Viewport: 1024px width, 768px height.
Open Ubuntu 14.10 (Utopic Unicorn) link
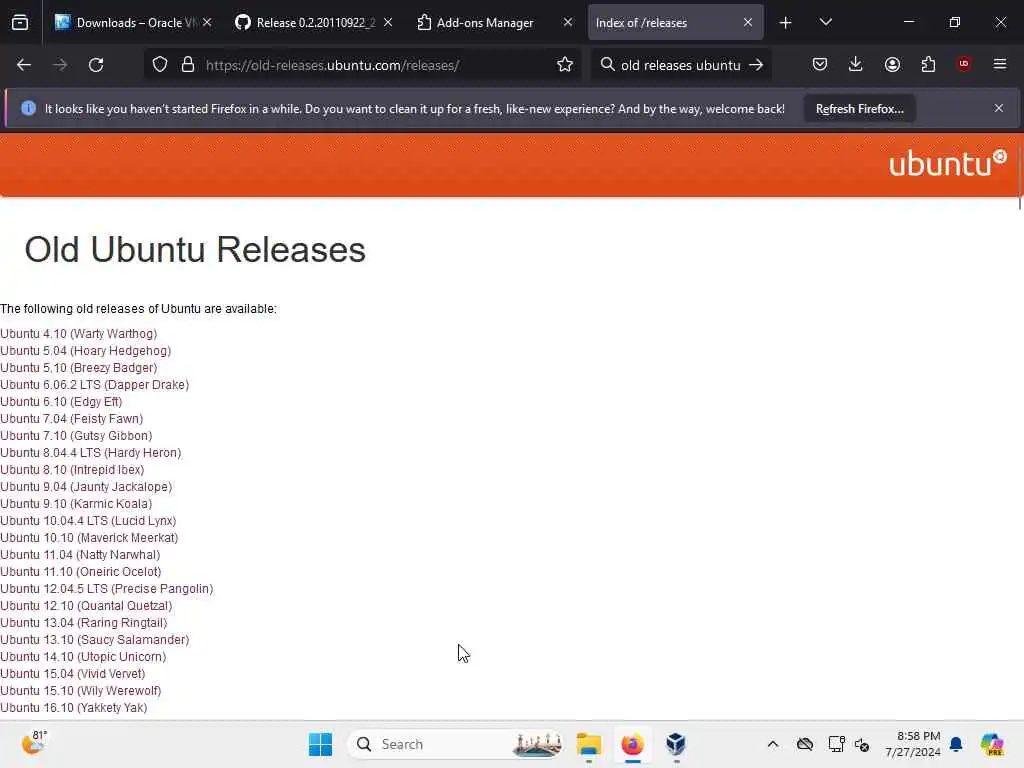[x=83, y=656]
